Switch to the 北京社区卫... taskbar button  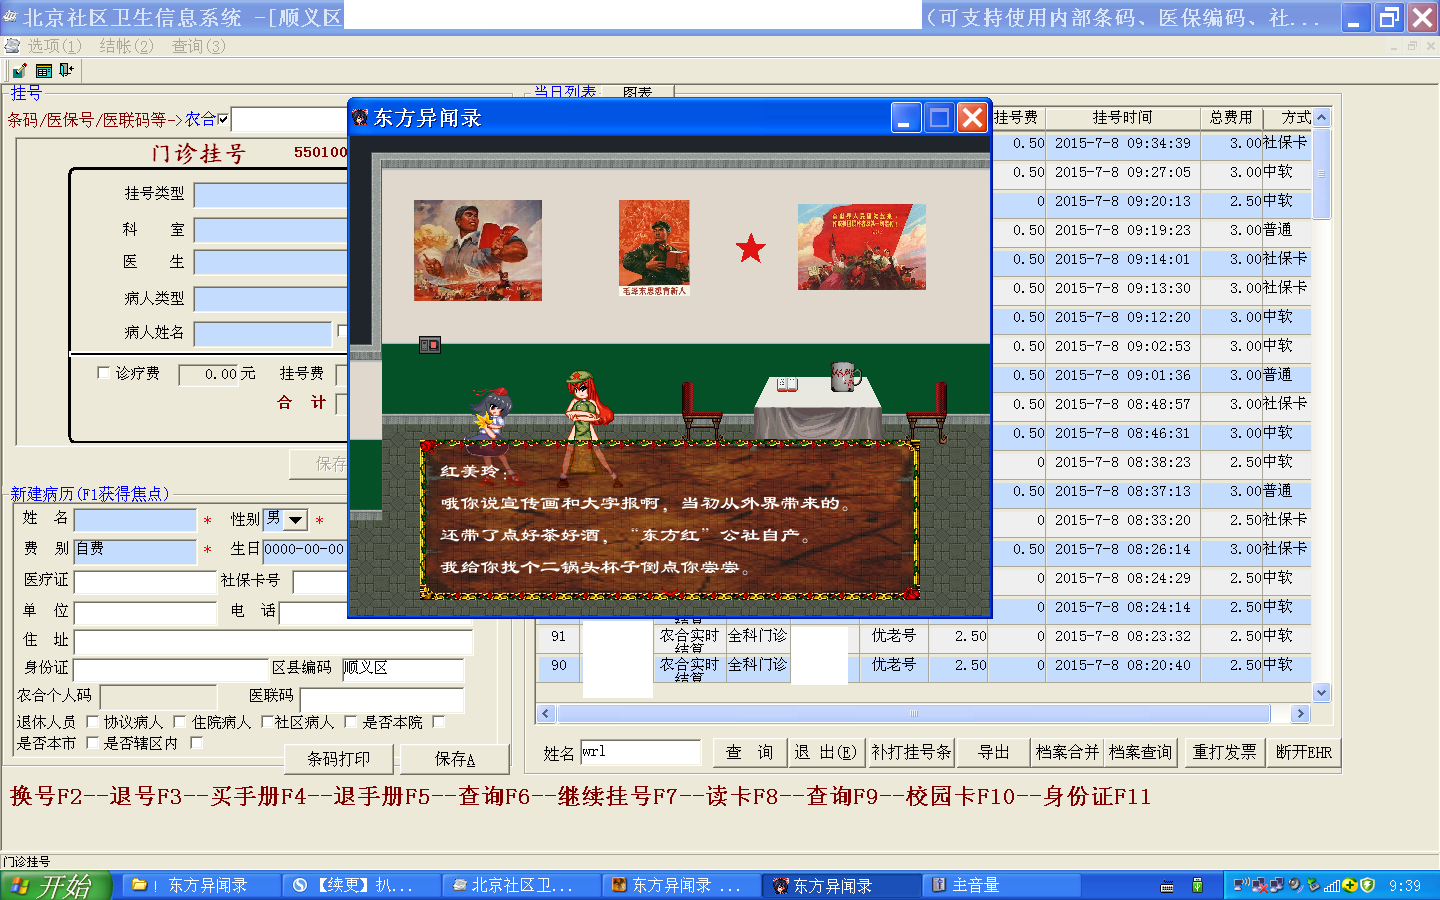click(520, 885)
